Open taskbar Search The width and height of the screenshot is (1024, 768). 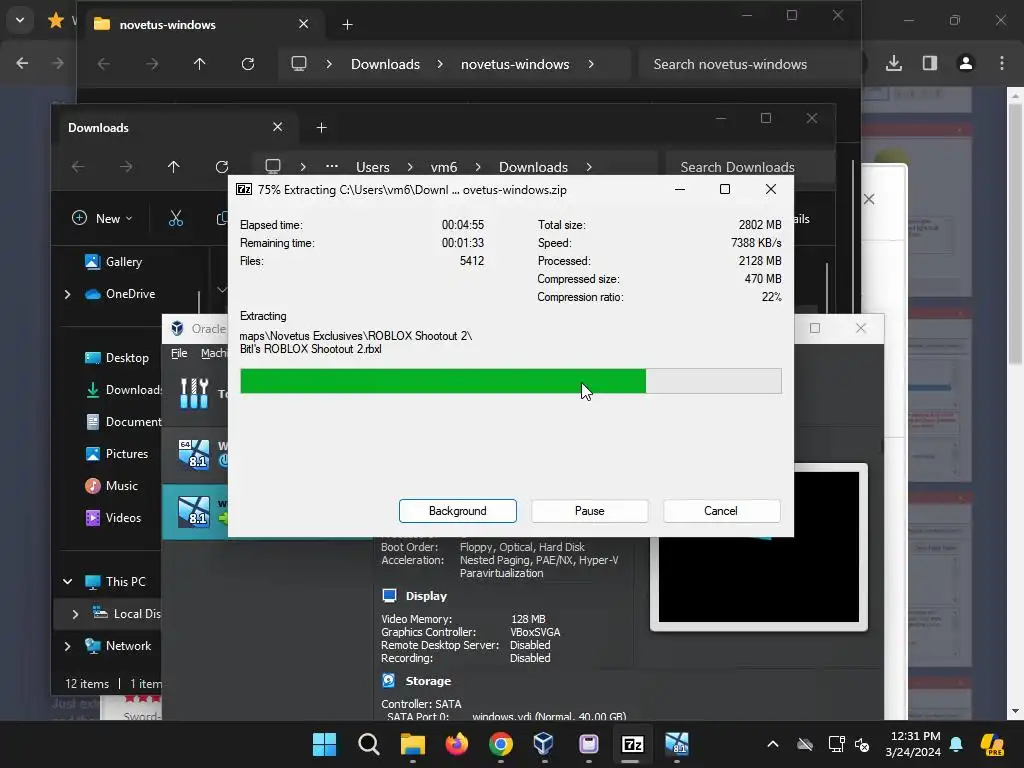coord(368,744)
